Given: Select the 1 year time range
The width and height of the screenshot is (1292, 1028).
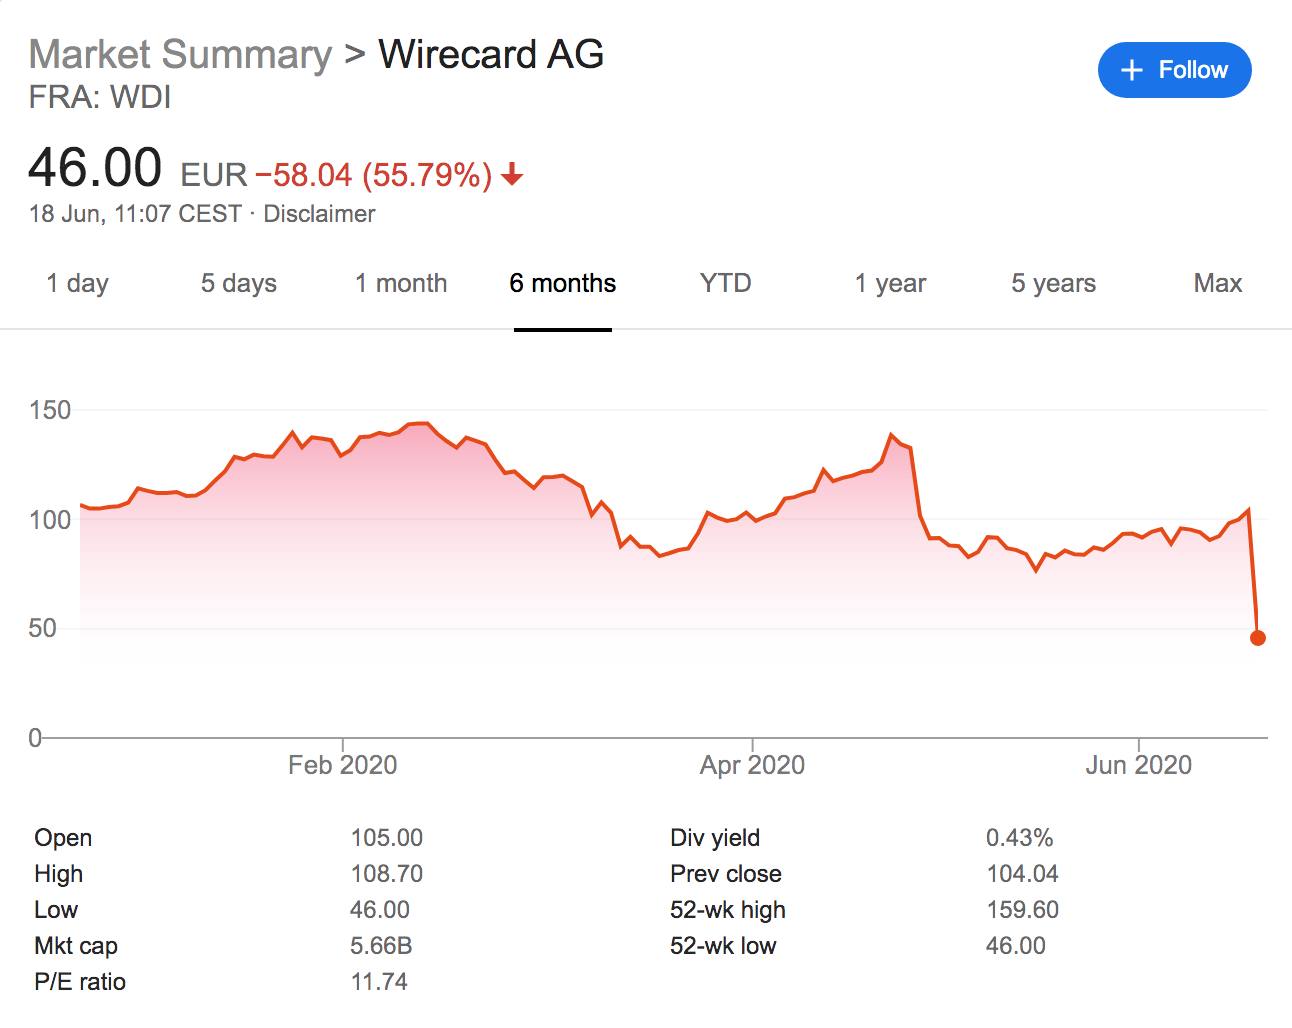Looking at the screenshot, I should [889, 284].
